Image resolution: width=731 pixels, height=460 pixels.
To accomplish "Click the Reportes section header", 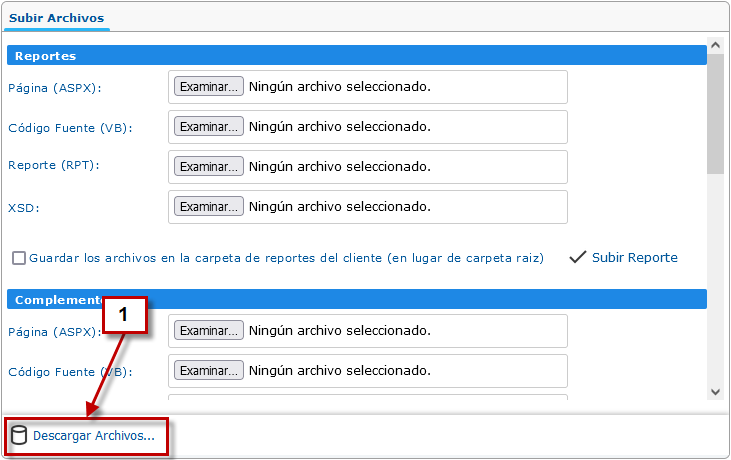I will pos(357,56).
